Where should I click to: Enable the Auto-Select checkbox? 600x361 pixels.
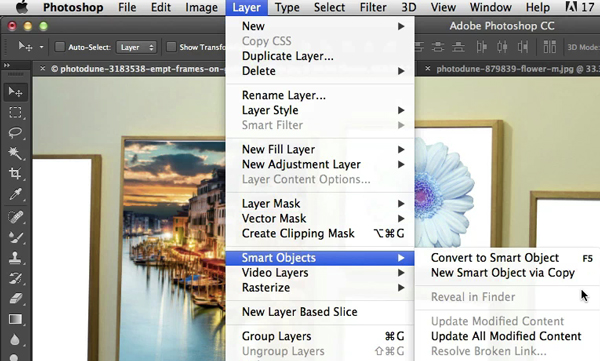click(x=60, y=47)
